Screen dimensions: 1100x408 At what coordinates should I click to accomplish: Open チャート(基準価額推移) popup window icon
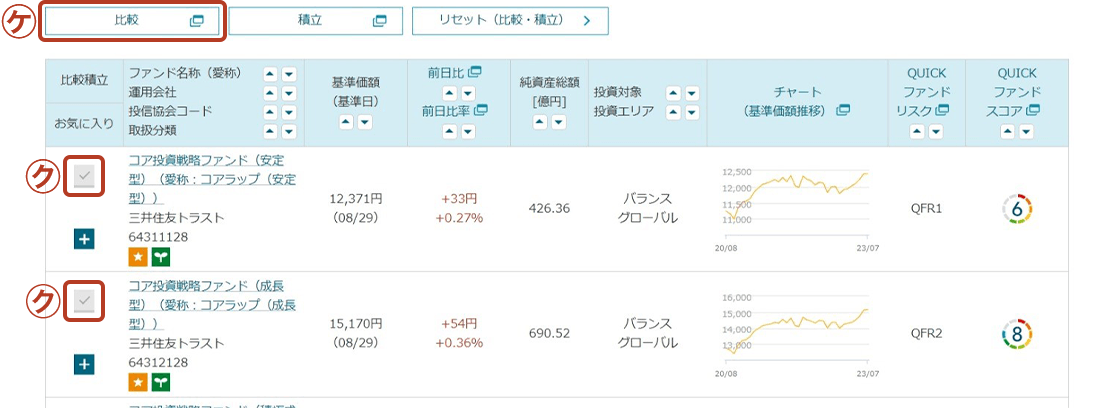click(843, 110)
